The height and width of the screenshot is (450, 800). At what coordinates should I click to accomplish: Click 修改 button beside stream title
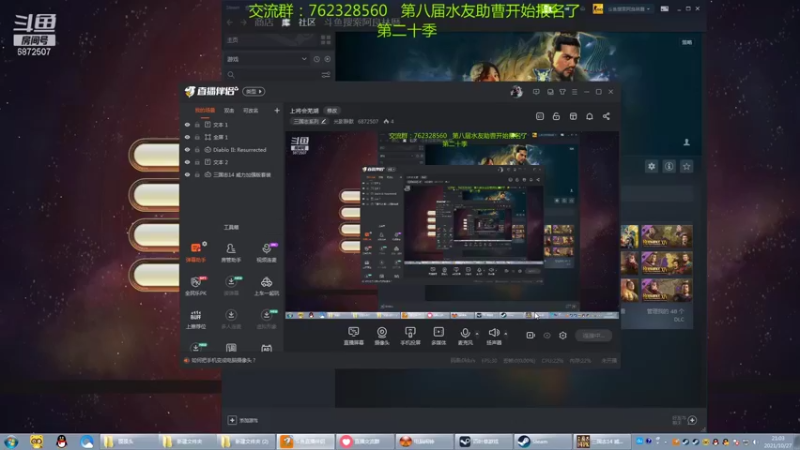point(332,111)
